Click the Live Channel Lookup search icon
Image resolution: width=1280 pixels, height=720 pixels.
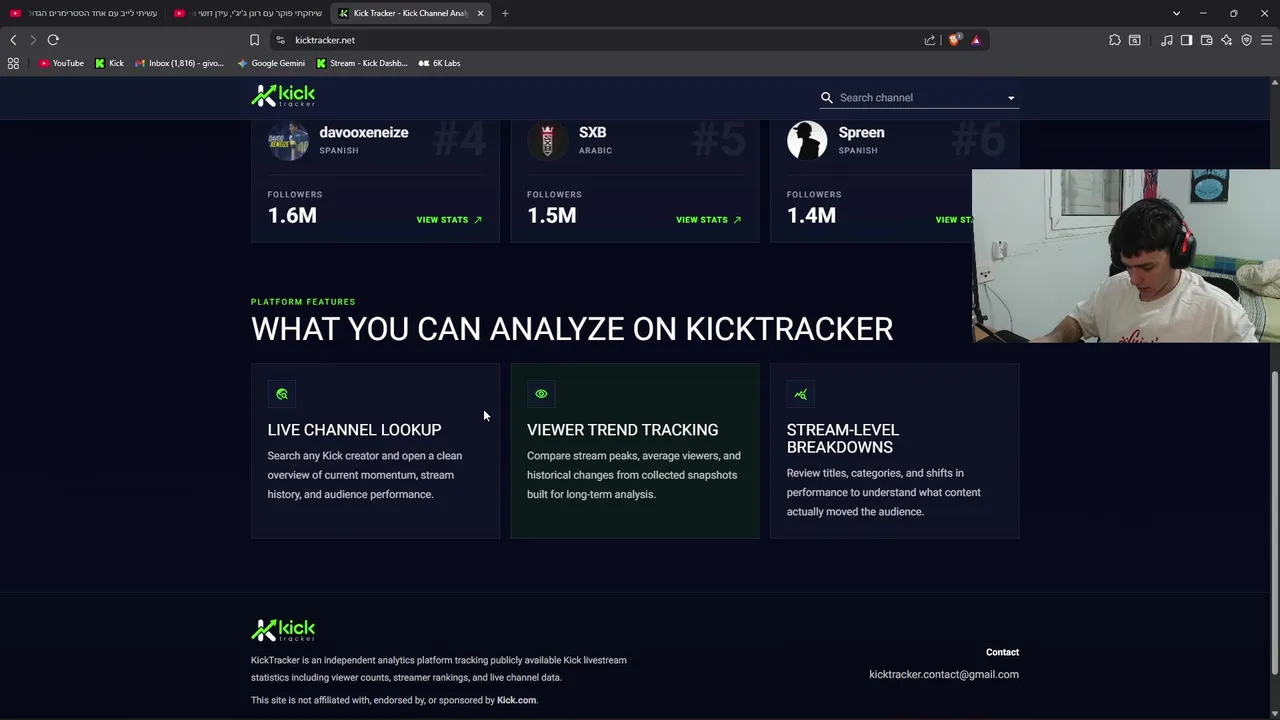tap(282, 394)
